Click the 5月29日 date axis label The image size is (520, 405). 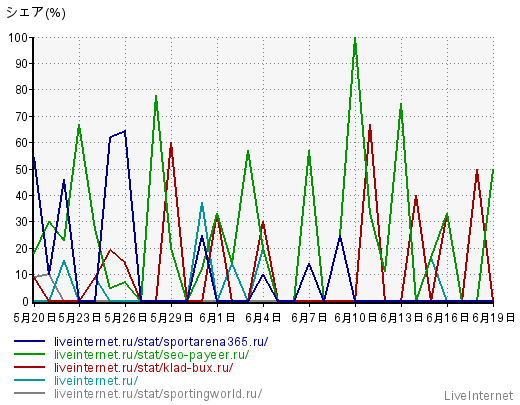171,318
